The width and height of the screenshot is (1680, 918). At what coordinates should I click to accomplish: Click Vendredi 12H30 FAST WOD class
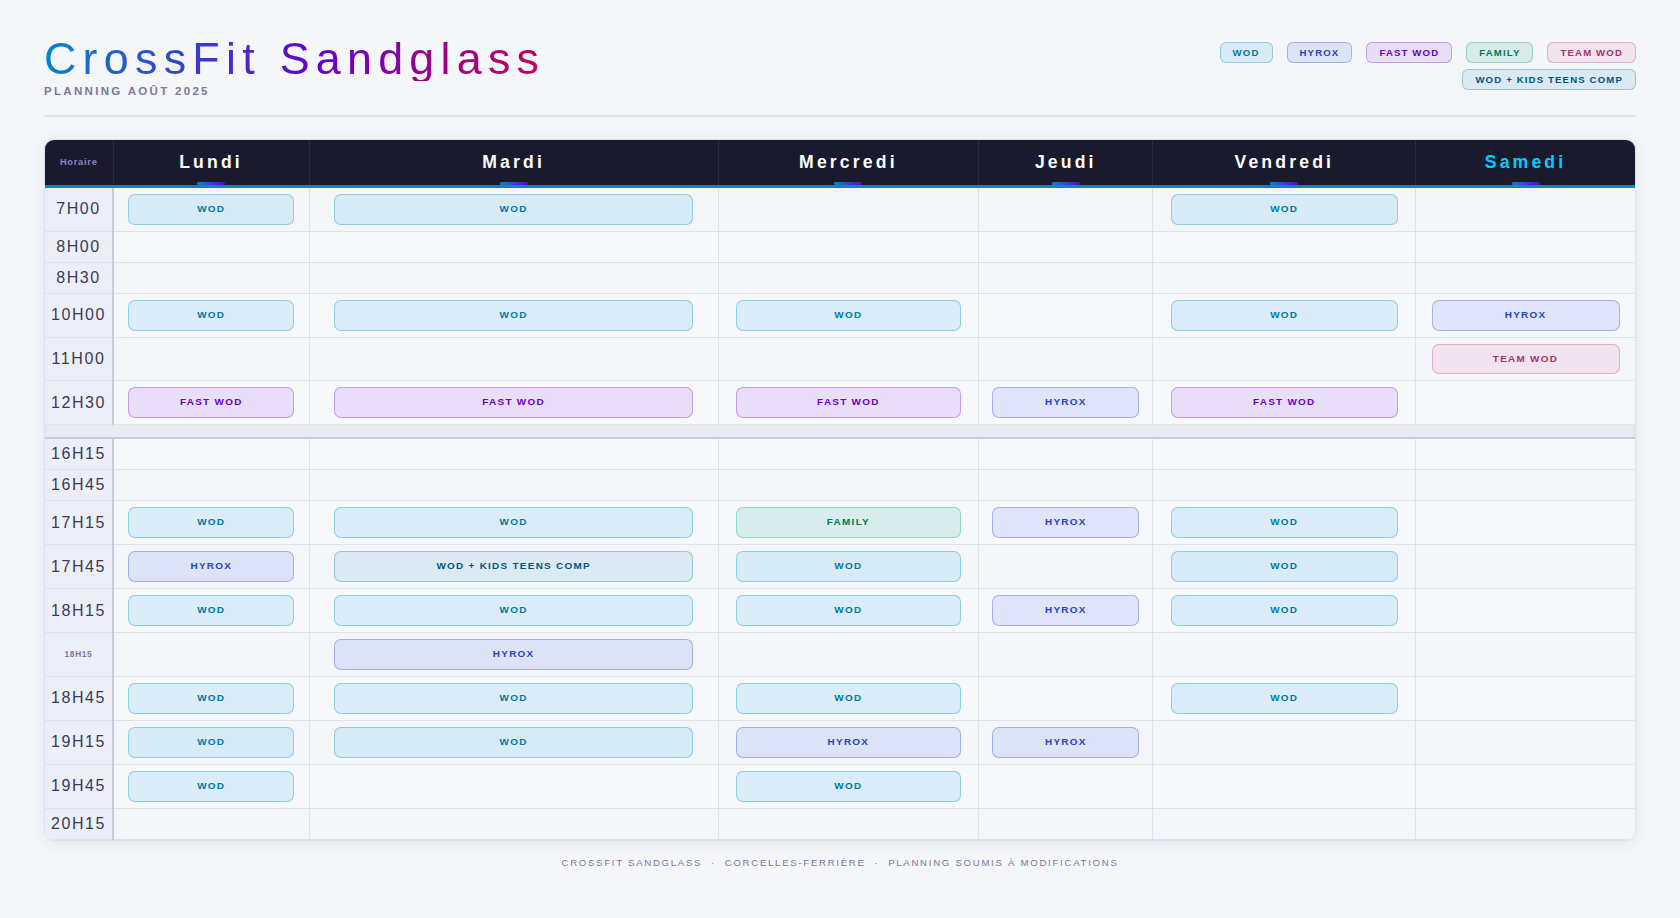(1284, 403)
